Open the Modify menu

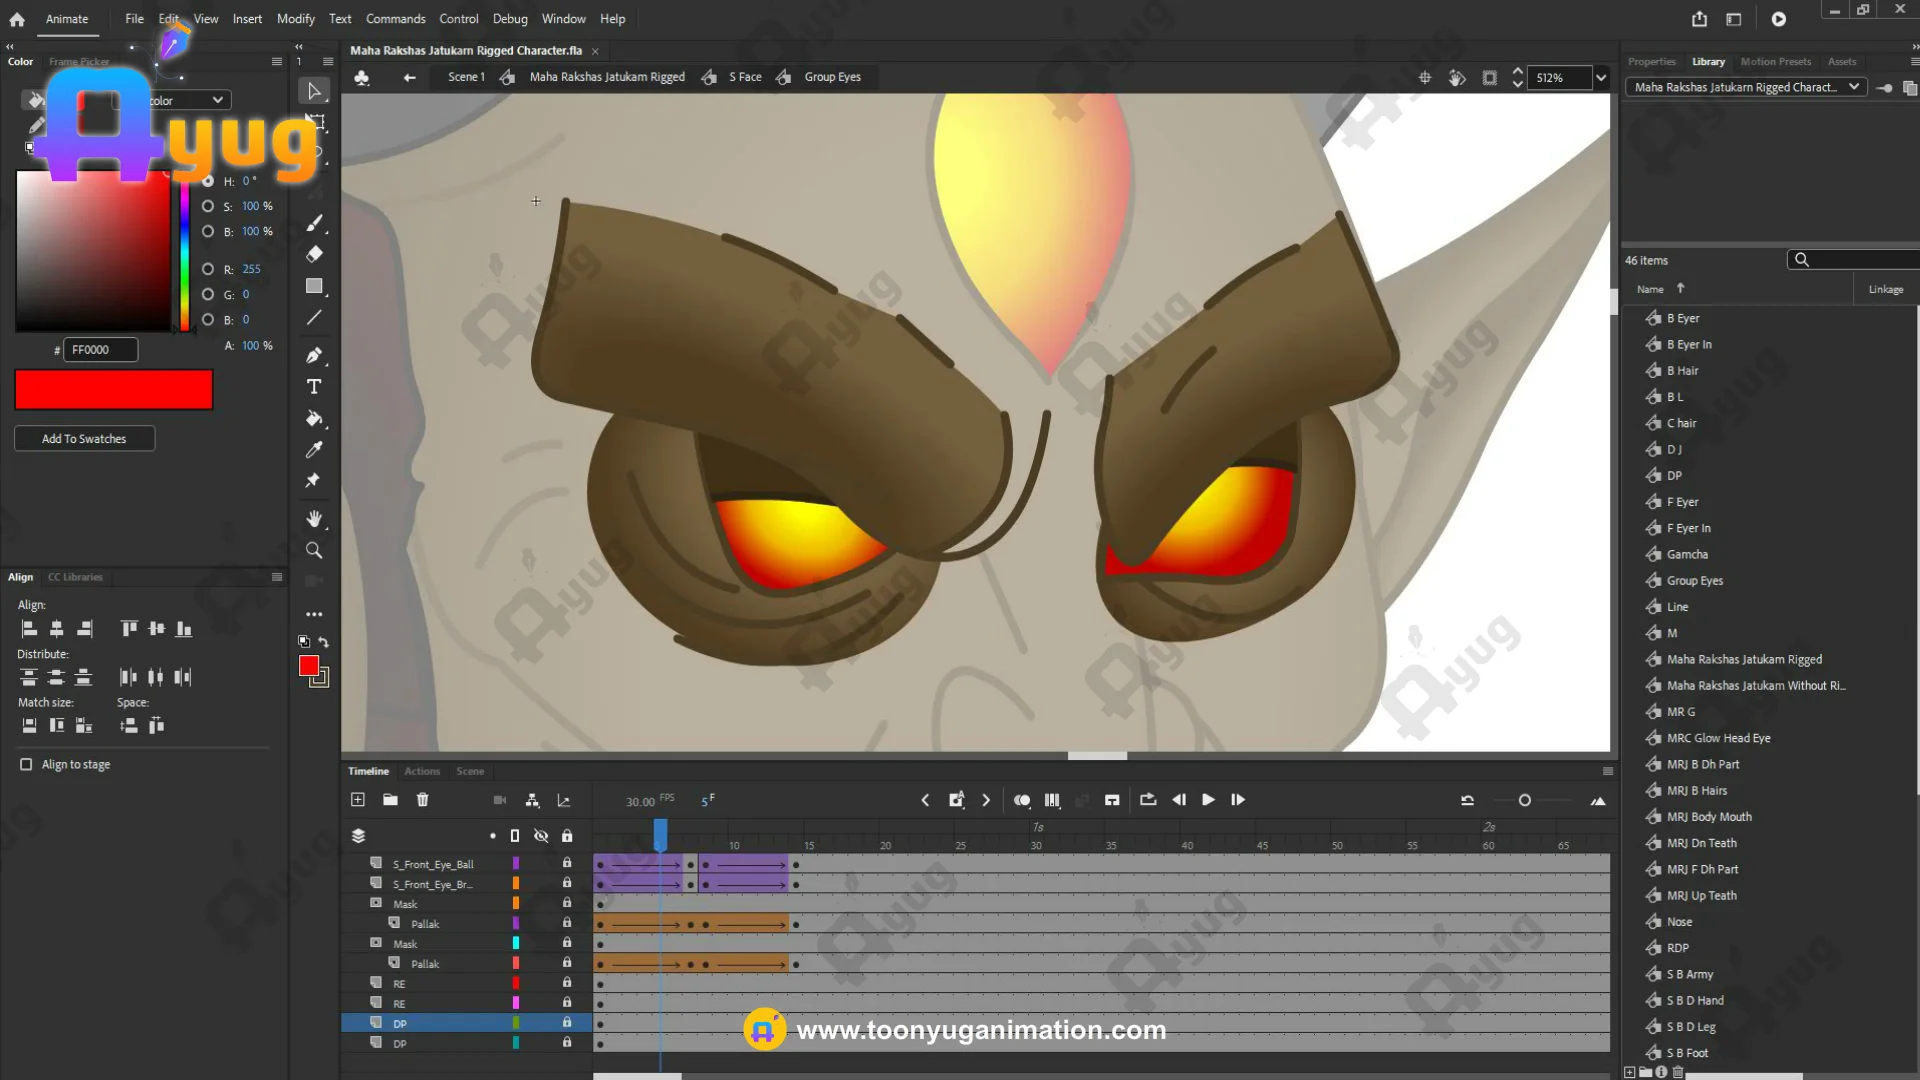point(295,19)
